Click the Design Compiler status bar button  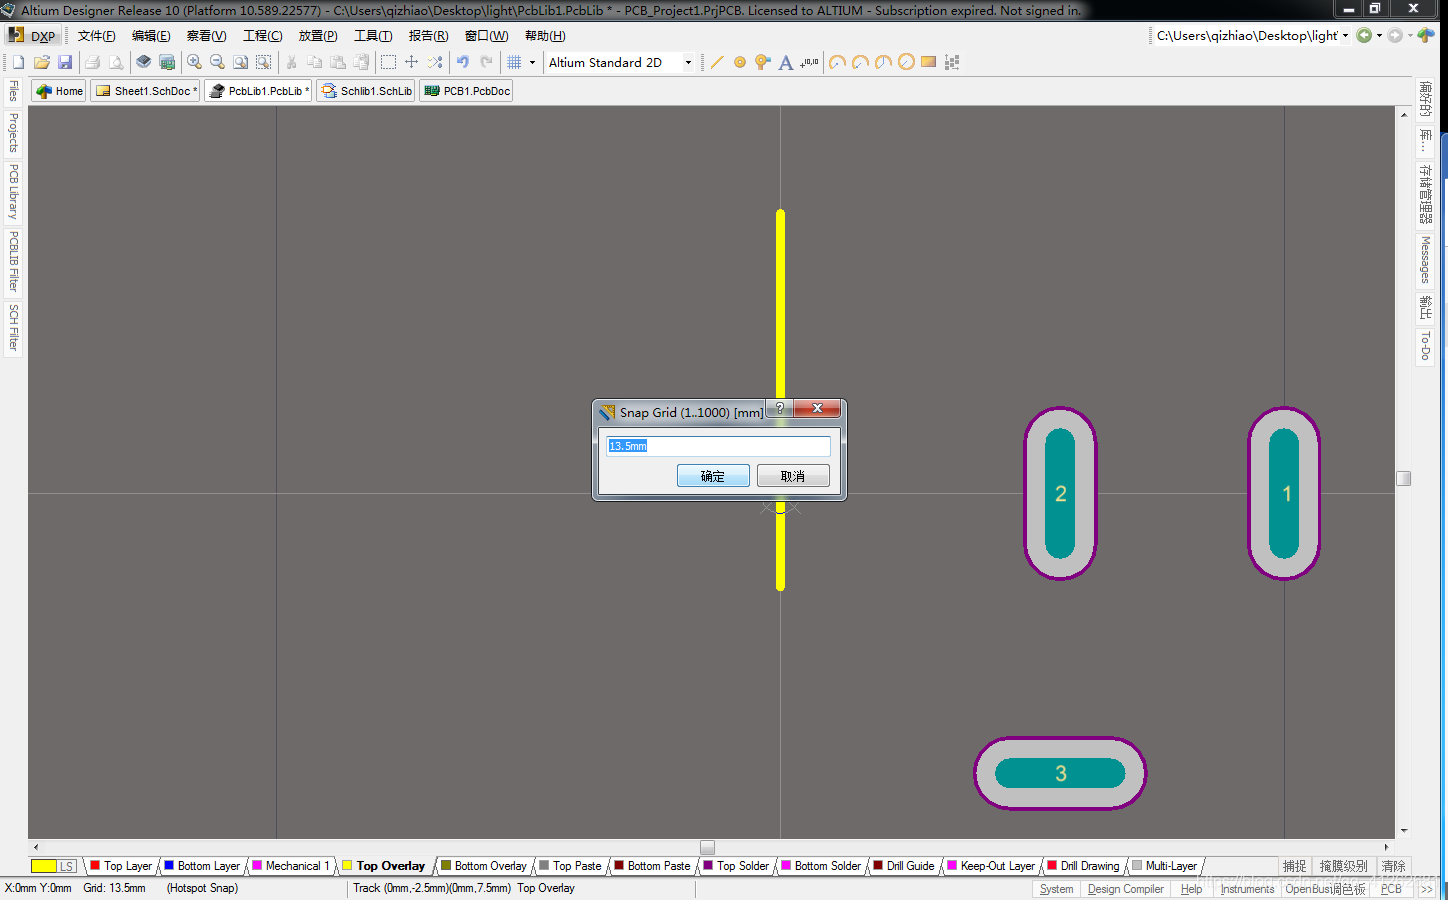click(x=1125, y=889)
